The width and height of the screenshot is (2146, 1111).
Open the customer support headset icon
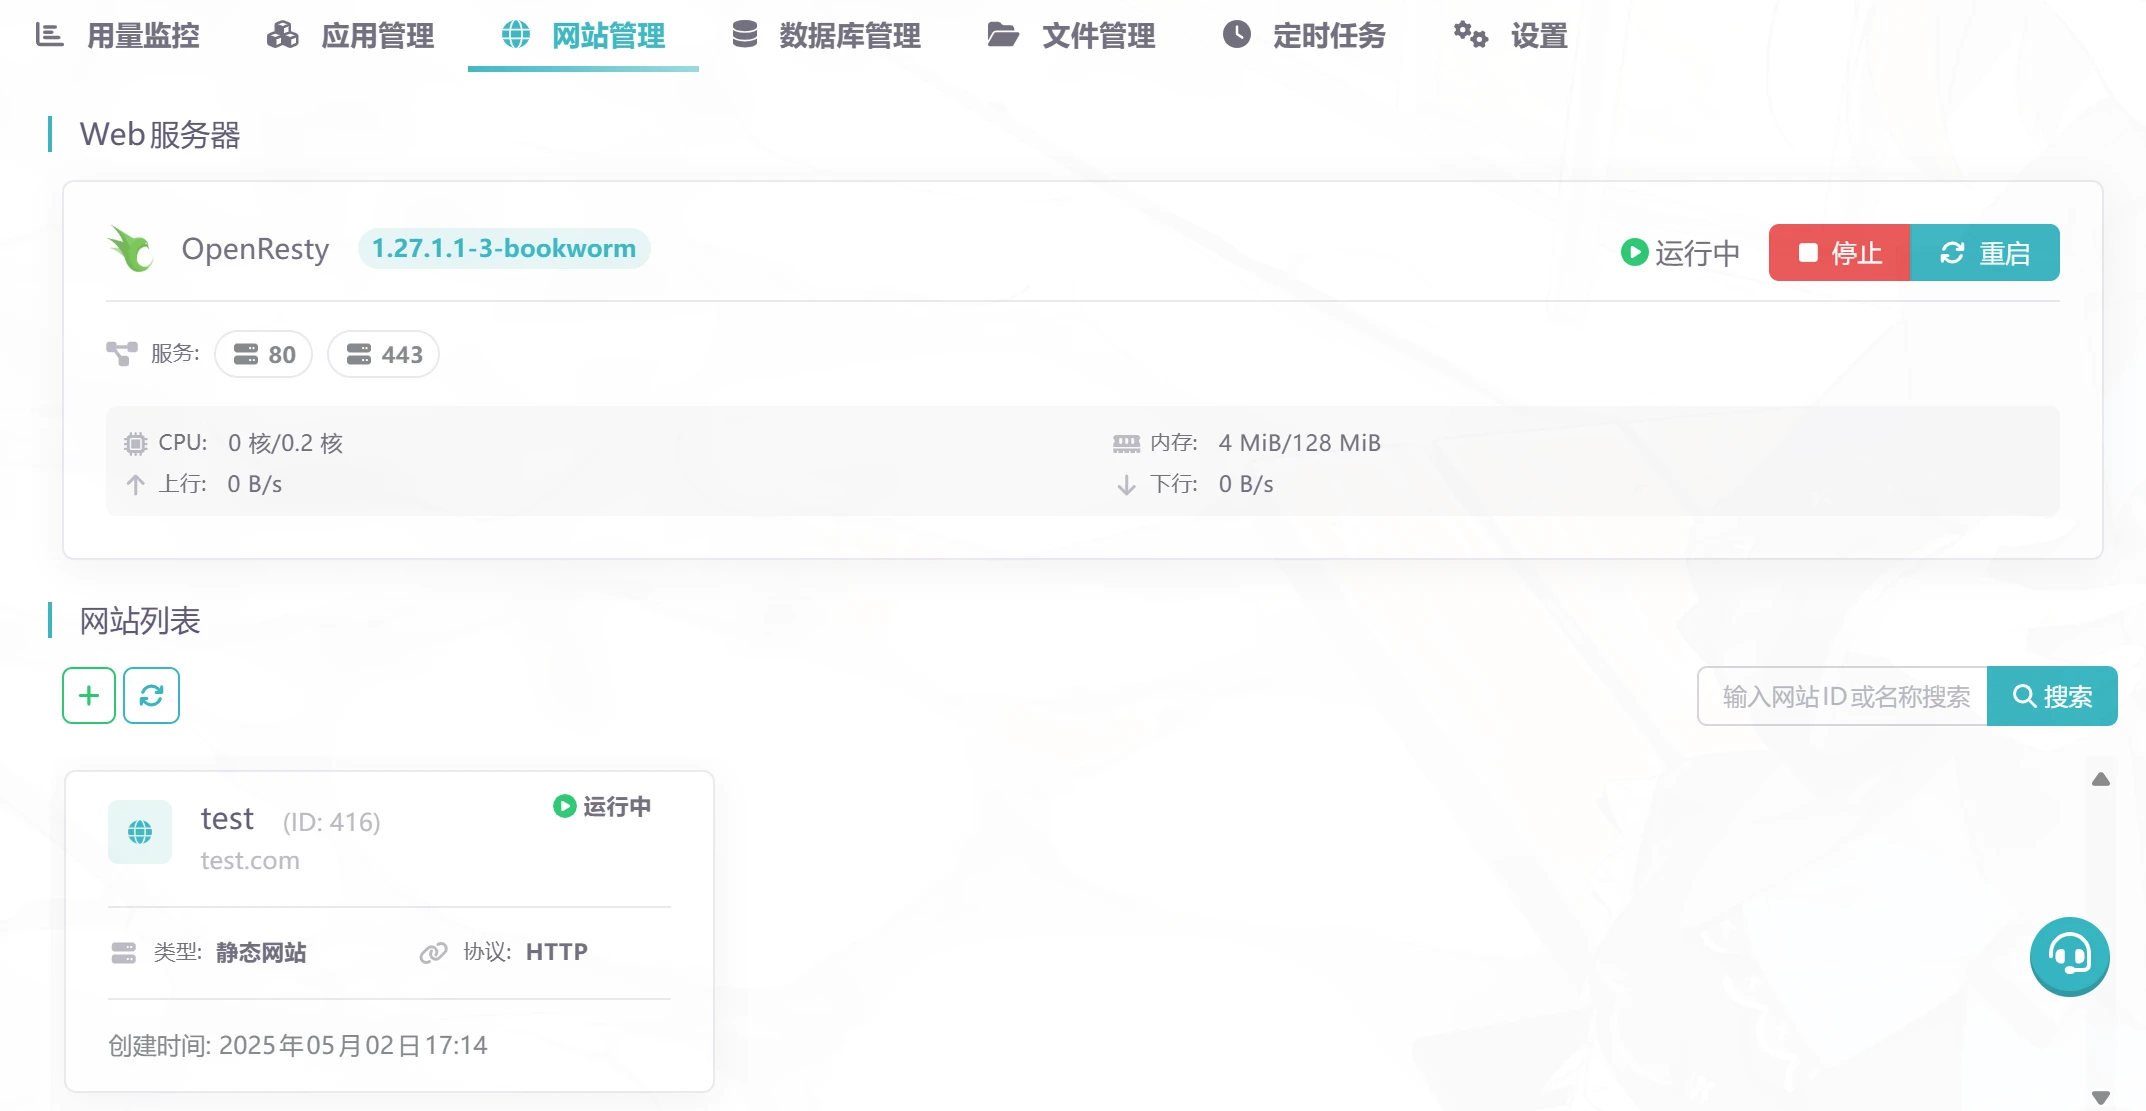2069,955
